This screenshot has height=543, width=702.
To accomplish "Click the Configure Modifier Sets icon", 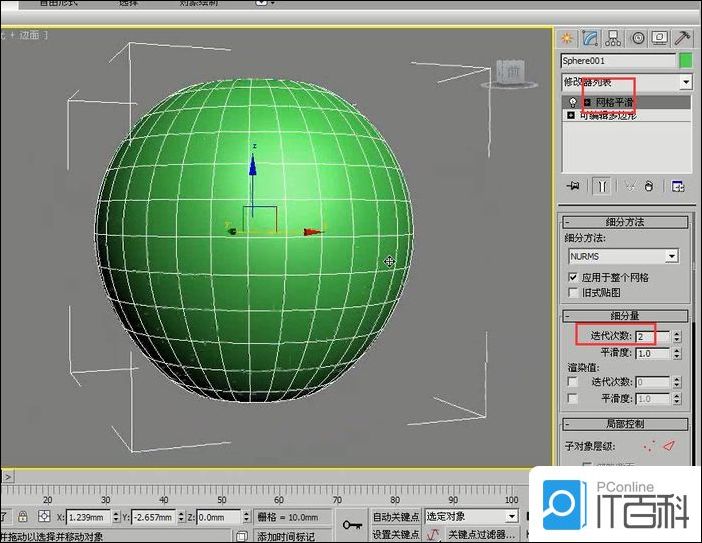I will [677, 186].
